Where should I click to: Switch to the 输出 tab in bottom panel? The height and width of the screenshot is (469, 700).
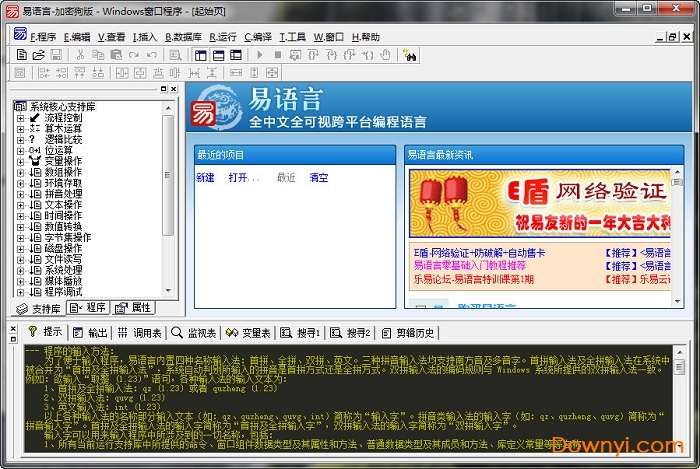tap(90, 332)
